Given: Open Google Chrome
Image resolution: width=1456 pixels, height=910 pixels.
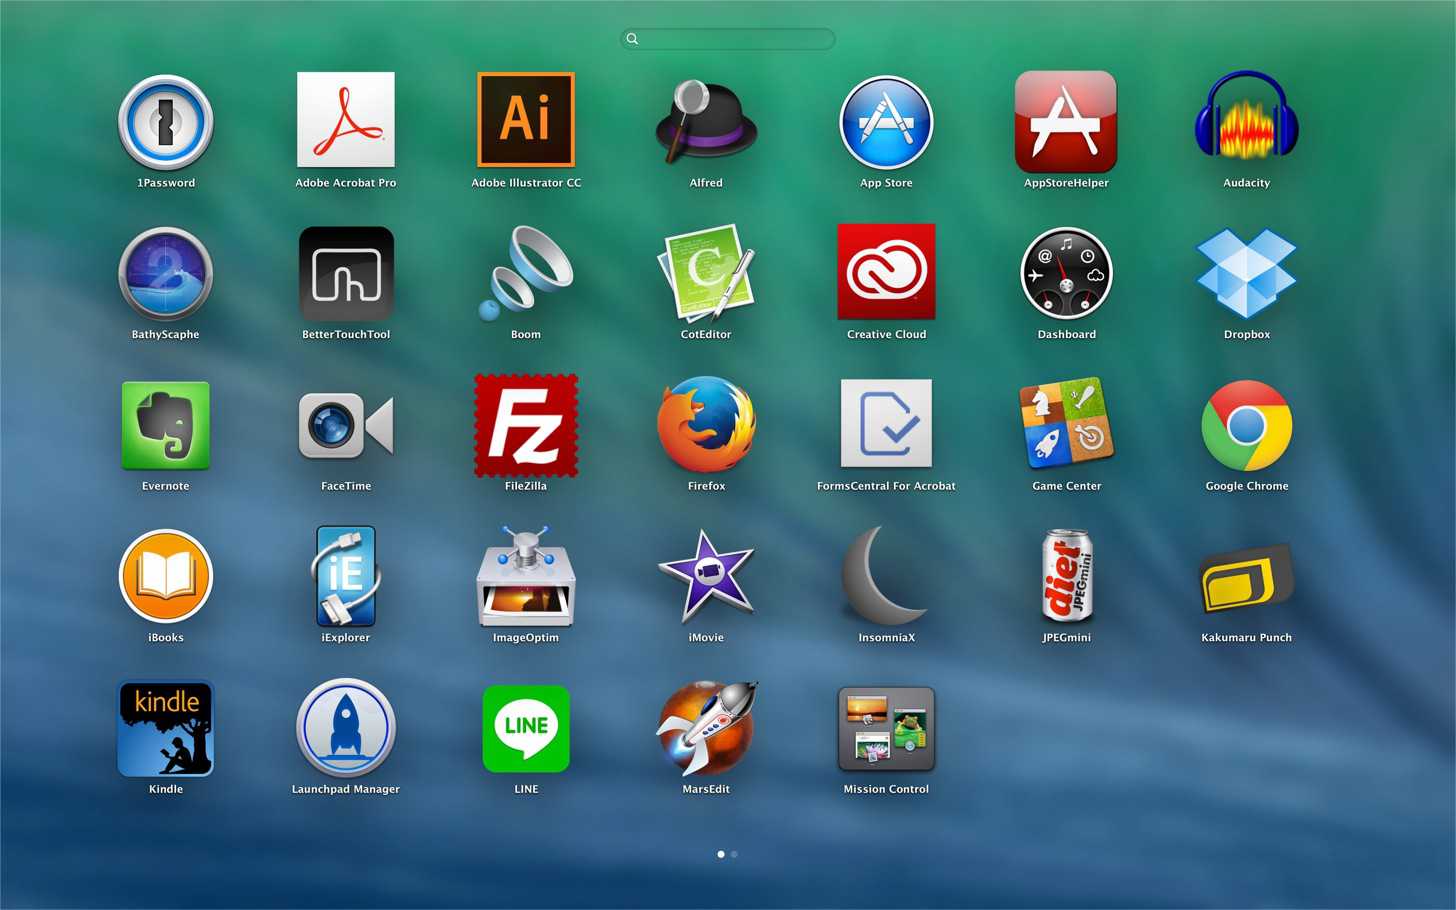Looking at the screenshot, I should [1246, 425].
